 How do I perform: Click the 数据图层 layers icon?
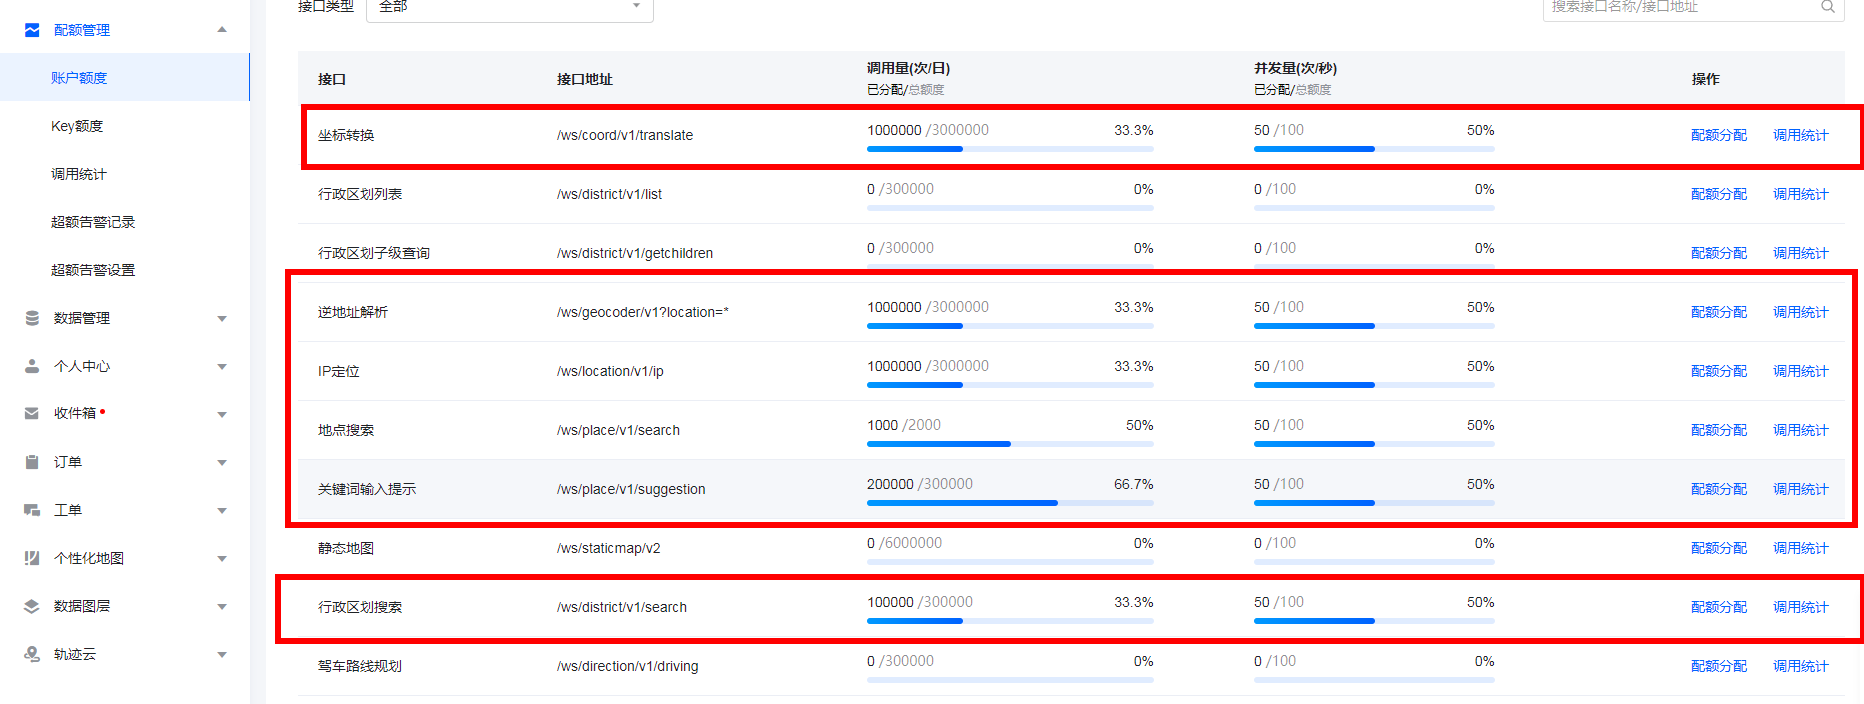coord(32,606)
